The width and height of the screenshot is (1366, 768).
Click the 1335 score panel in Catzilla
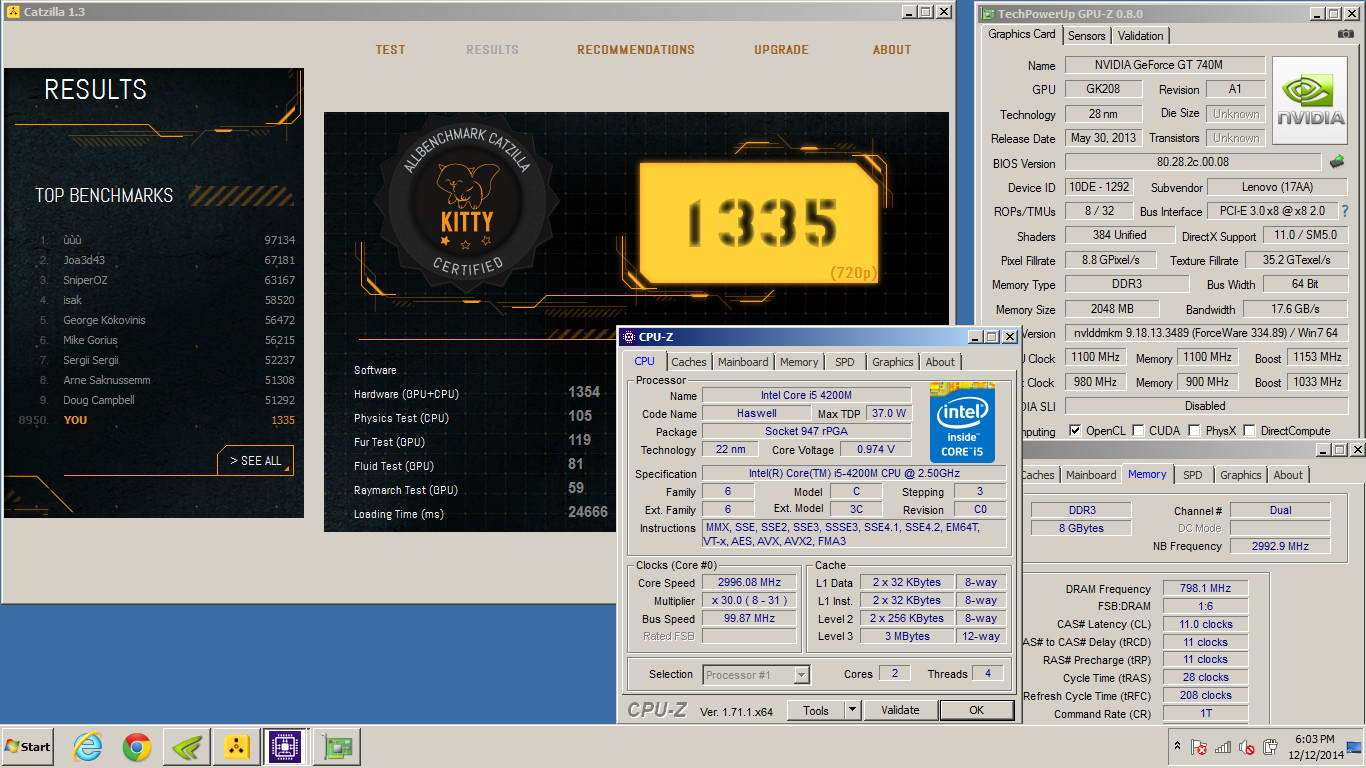point(760,223)
